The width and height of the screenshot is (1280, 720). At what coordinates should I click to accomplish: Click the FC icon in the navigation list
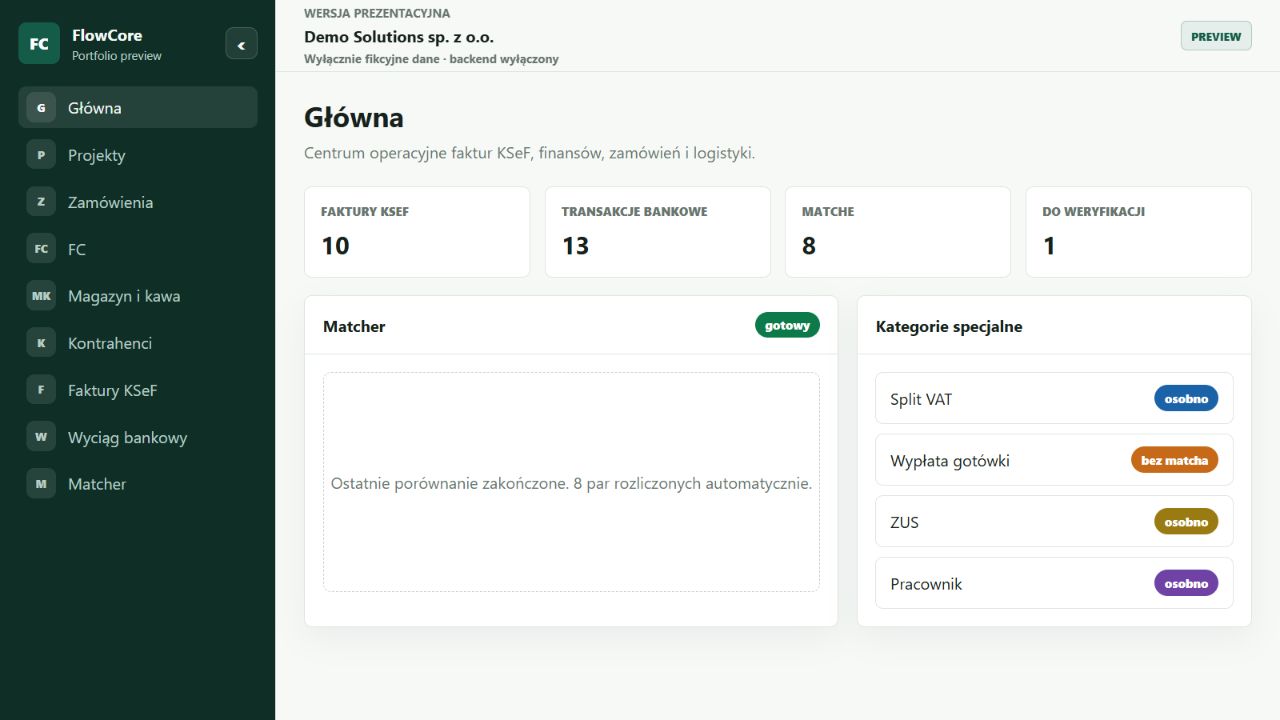pos(41,249)
